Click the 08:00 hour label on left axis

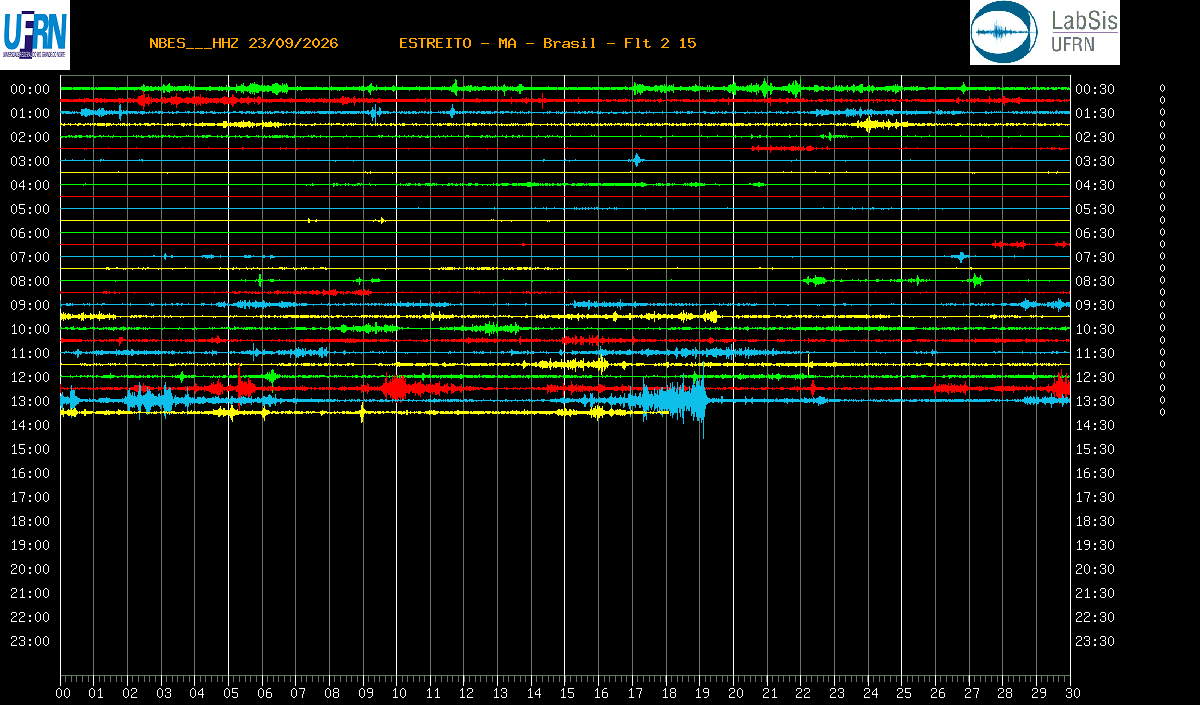point(30,281)
